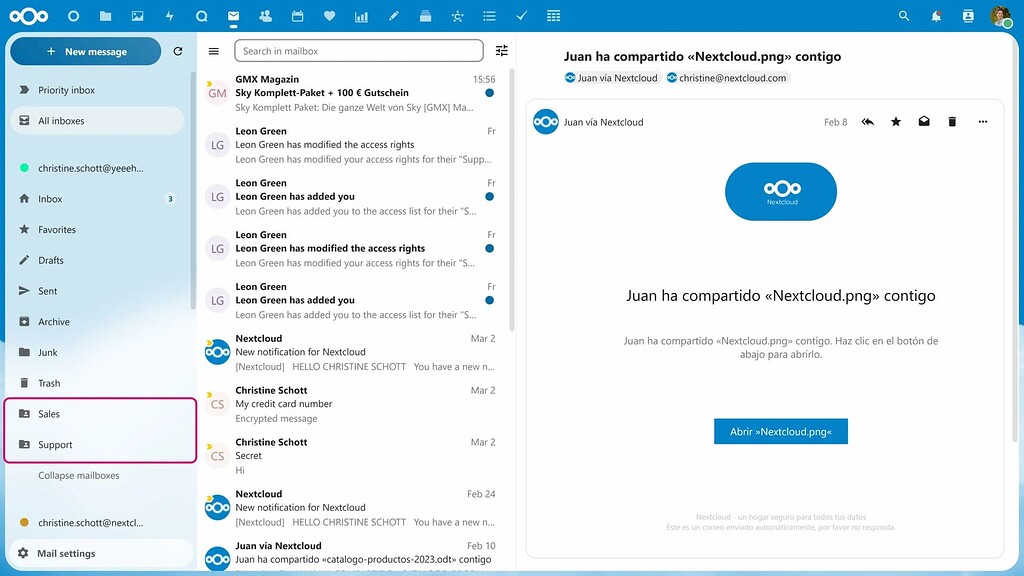The height and width of the screenshot is (576, 1024).
Task: Click the Search in mailbox field
Action: 358,50
